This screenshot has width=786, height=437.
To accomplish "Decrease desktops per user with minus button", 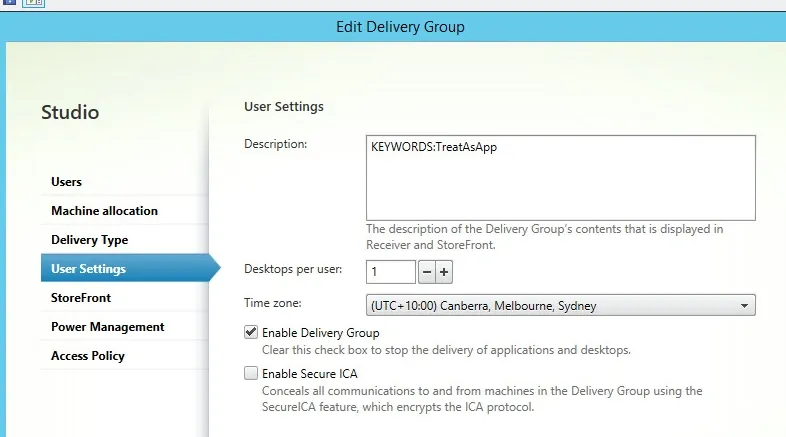I will [427, 272].
